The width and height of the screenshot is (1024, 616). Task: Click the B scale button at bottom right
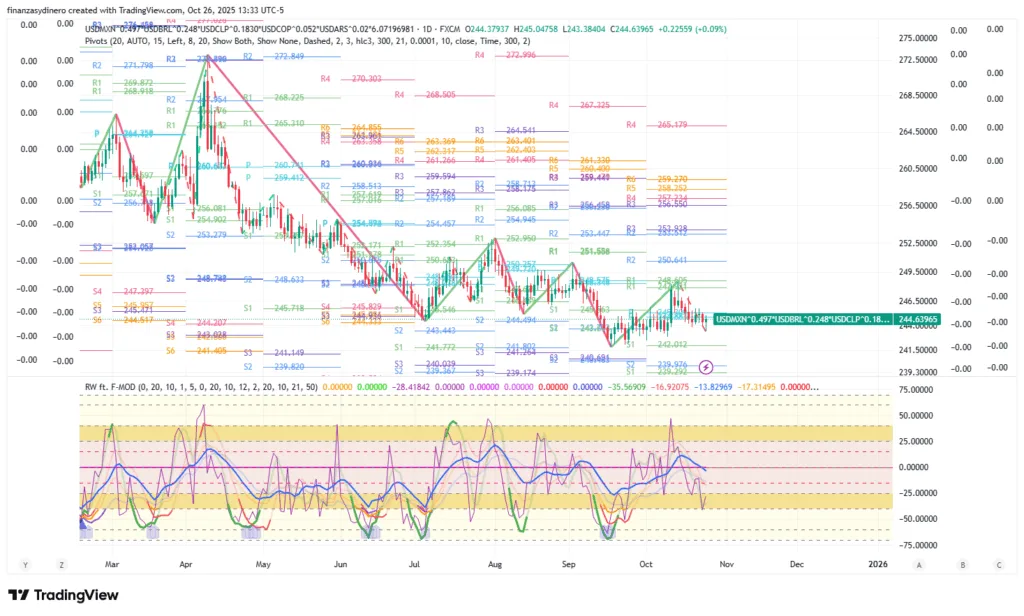(x=963, y=564)
